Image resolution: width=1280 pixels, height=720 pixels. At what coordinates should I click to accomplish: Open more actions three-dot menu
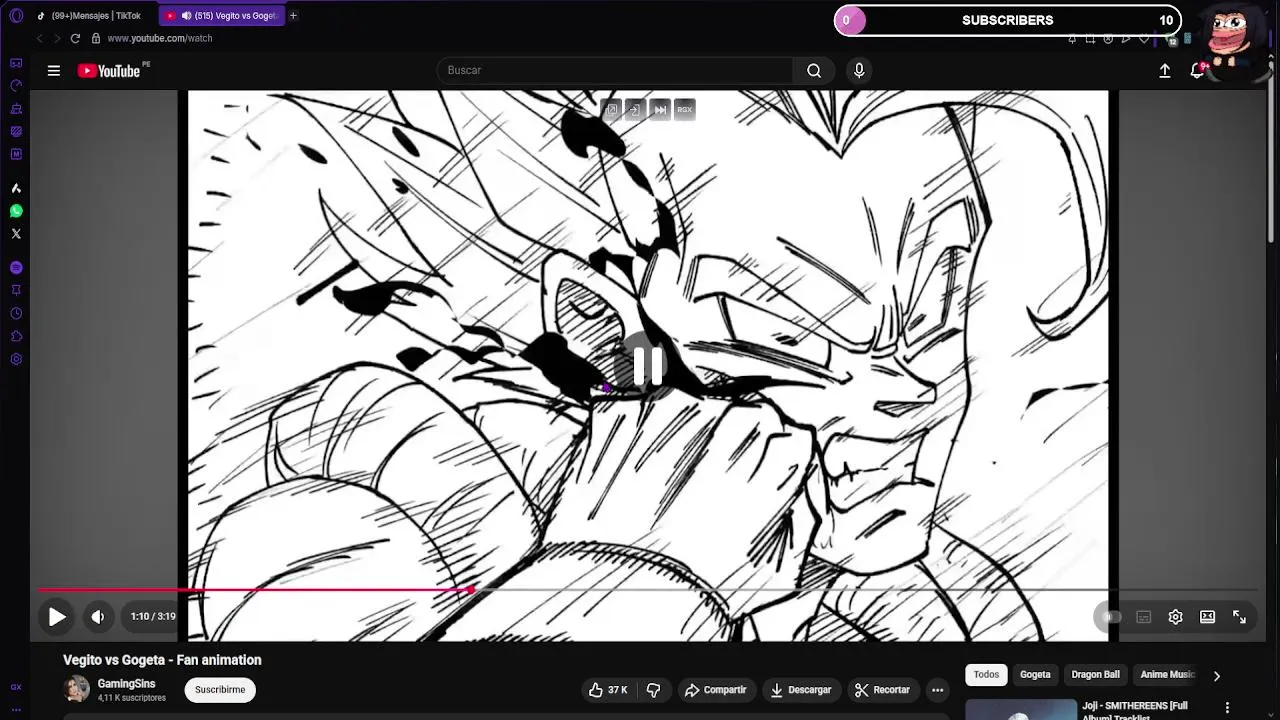(x=937, y=690)
